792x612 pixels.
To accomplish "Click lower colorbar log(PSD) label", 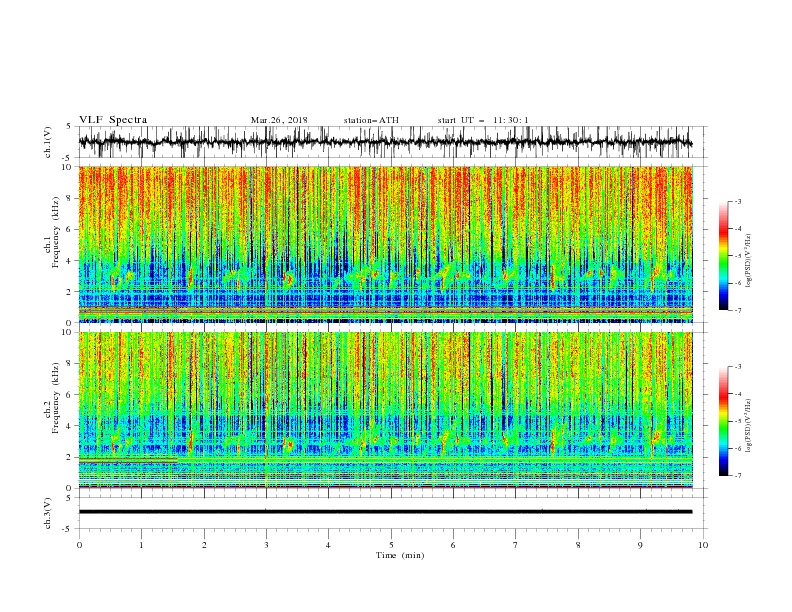I will click(x=749, y=425).
